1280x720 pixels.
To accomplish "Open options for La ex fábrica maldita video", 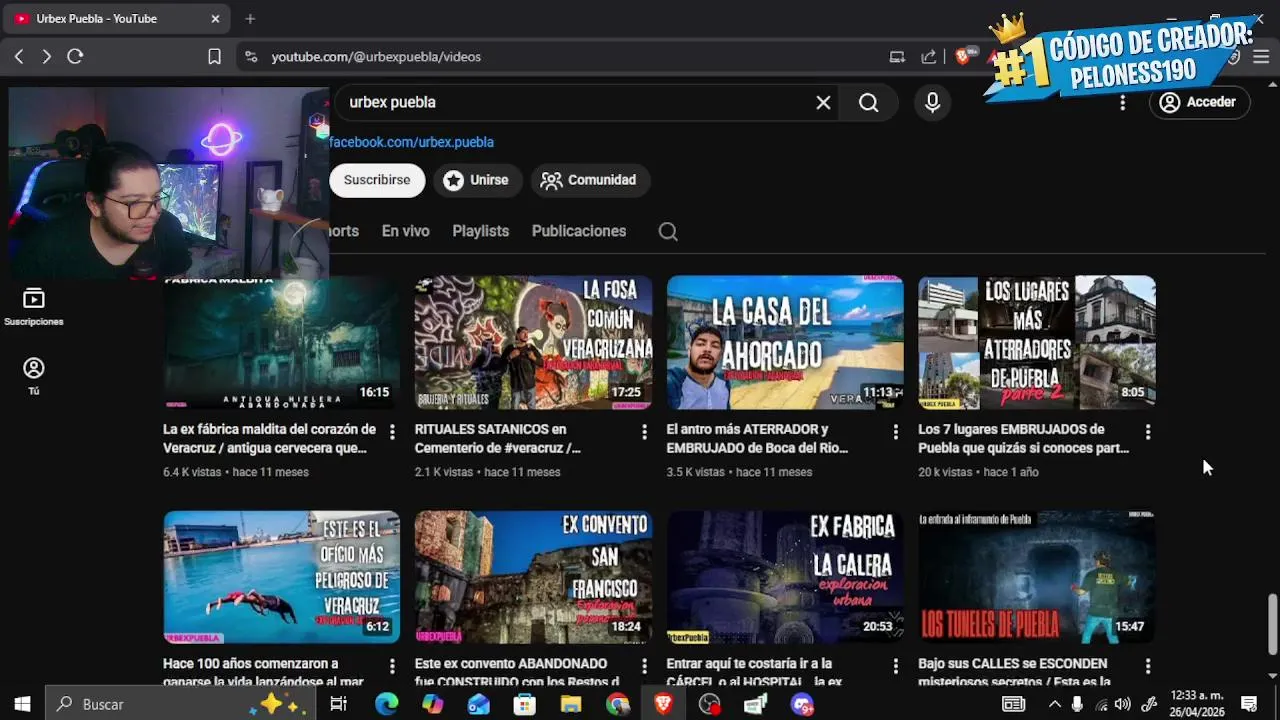I will click(392, 432).
